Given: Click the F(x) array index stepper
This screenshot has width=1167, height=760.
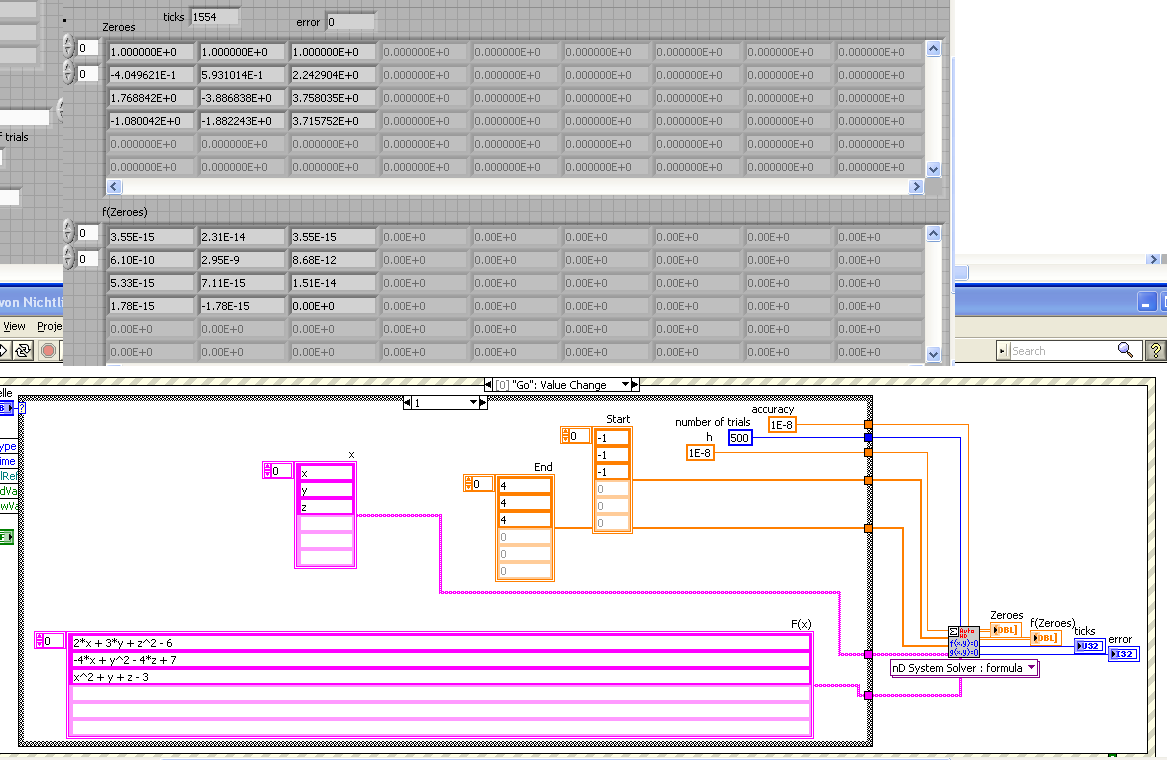Looking at the screenshot, I should coord(39,640).
